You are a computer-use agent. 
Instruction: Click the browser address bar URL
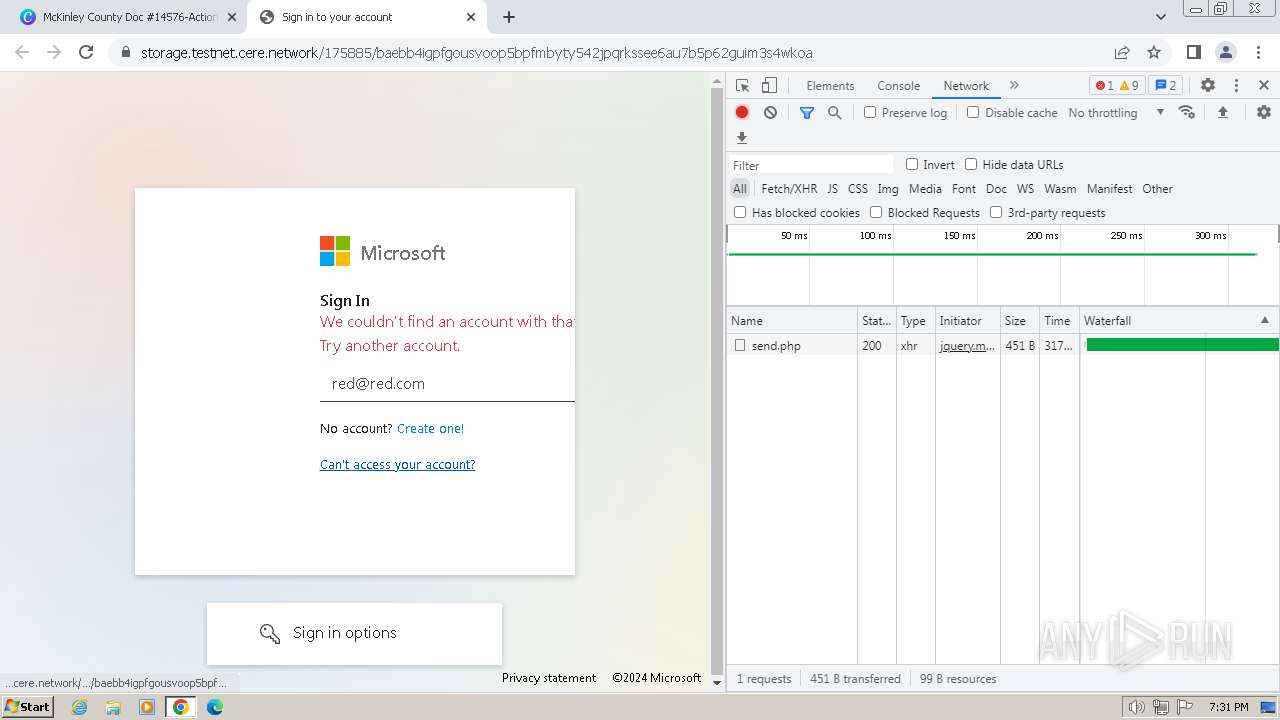(476, 53)
